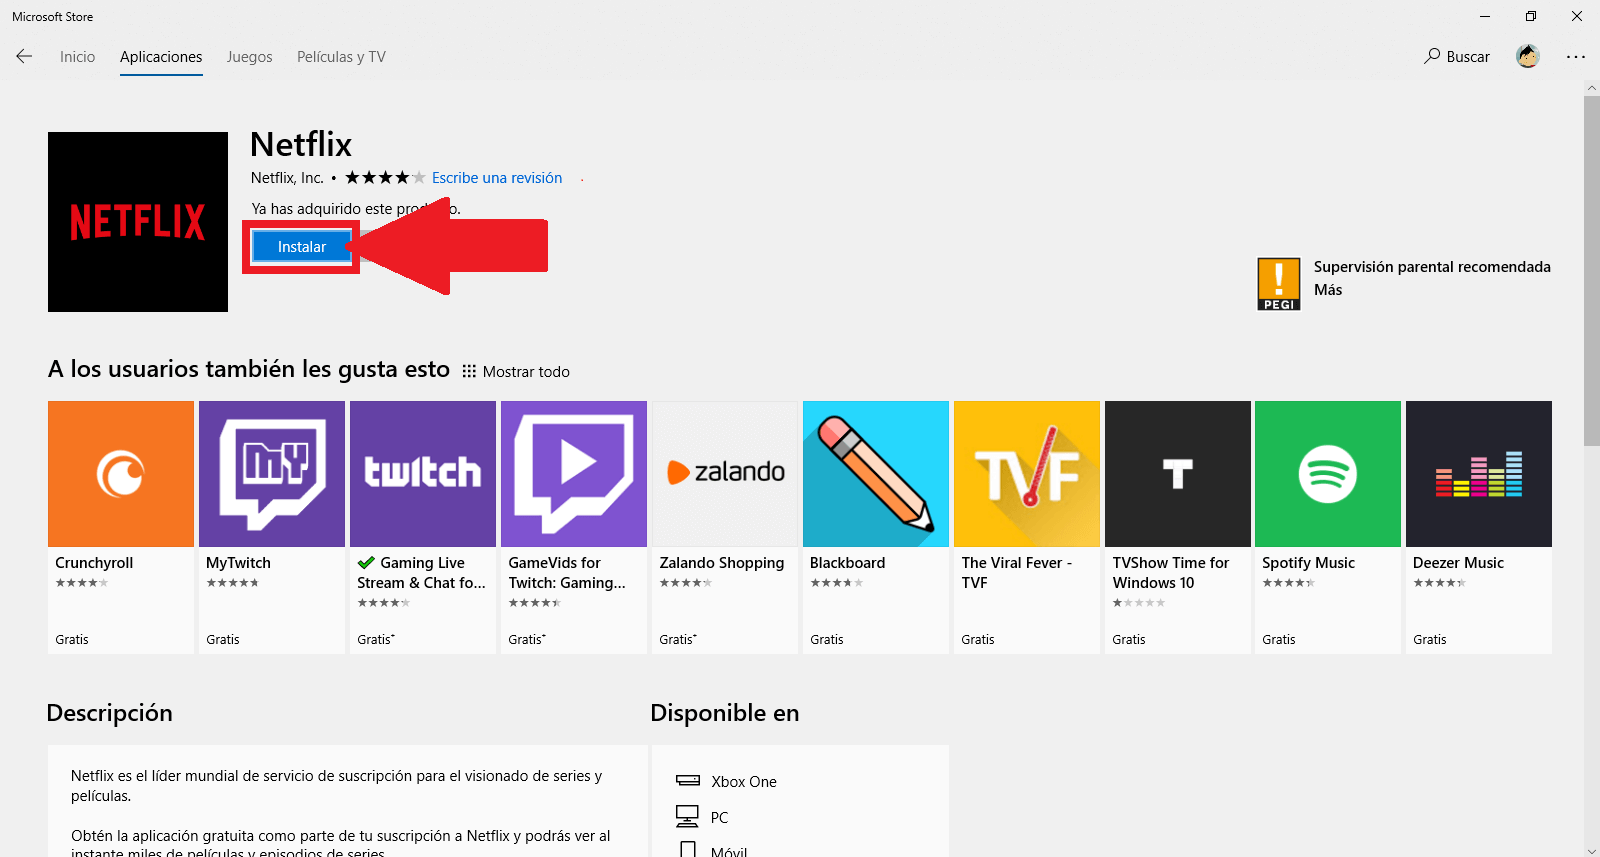
Task: Click the scrollbar down arrow
Action: (x=1591, y=850)
